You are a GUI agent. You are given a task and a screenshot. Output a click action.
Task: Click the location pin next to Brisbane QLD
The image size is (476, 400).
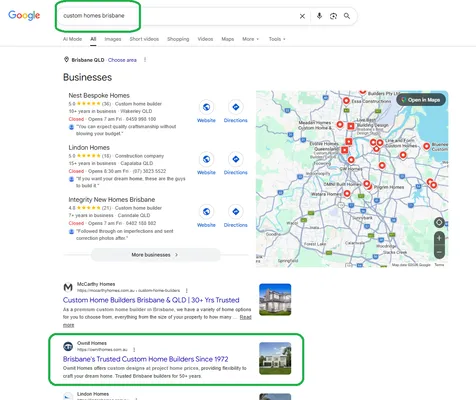[x=66, y=60]
